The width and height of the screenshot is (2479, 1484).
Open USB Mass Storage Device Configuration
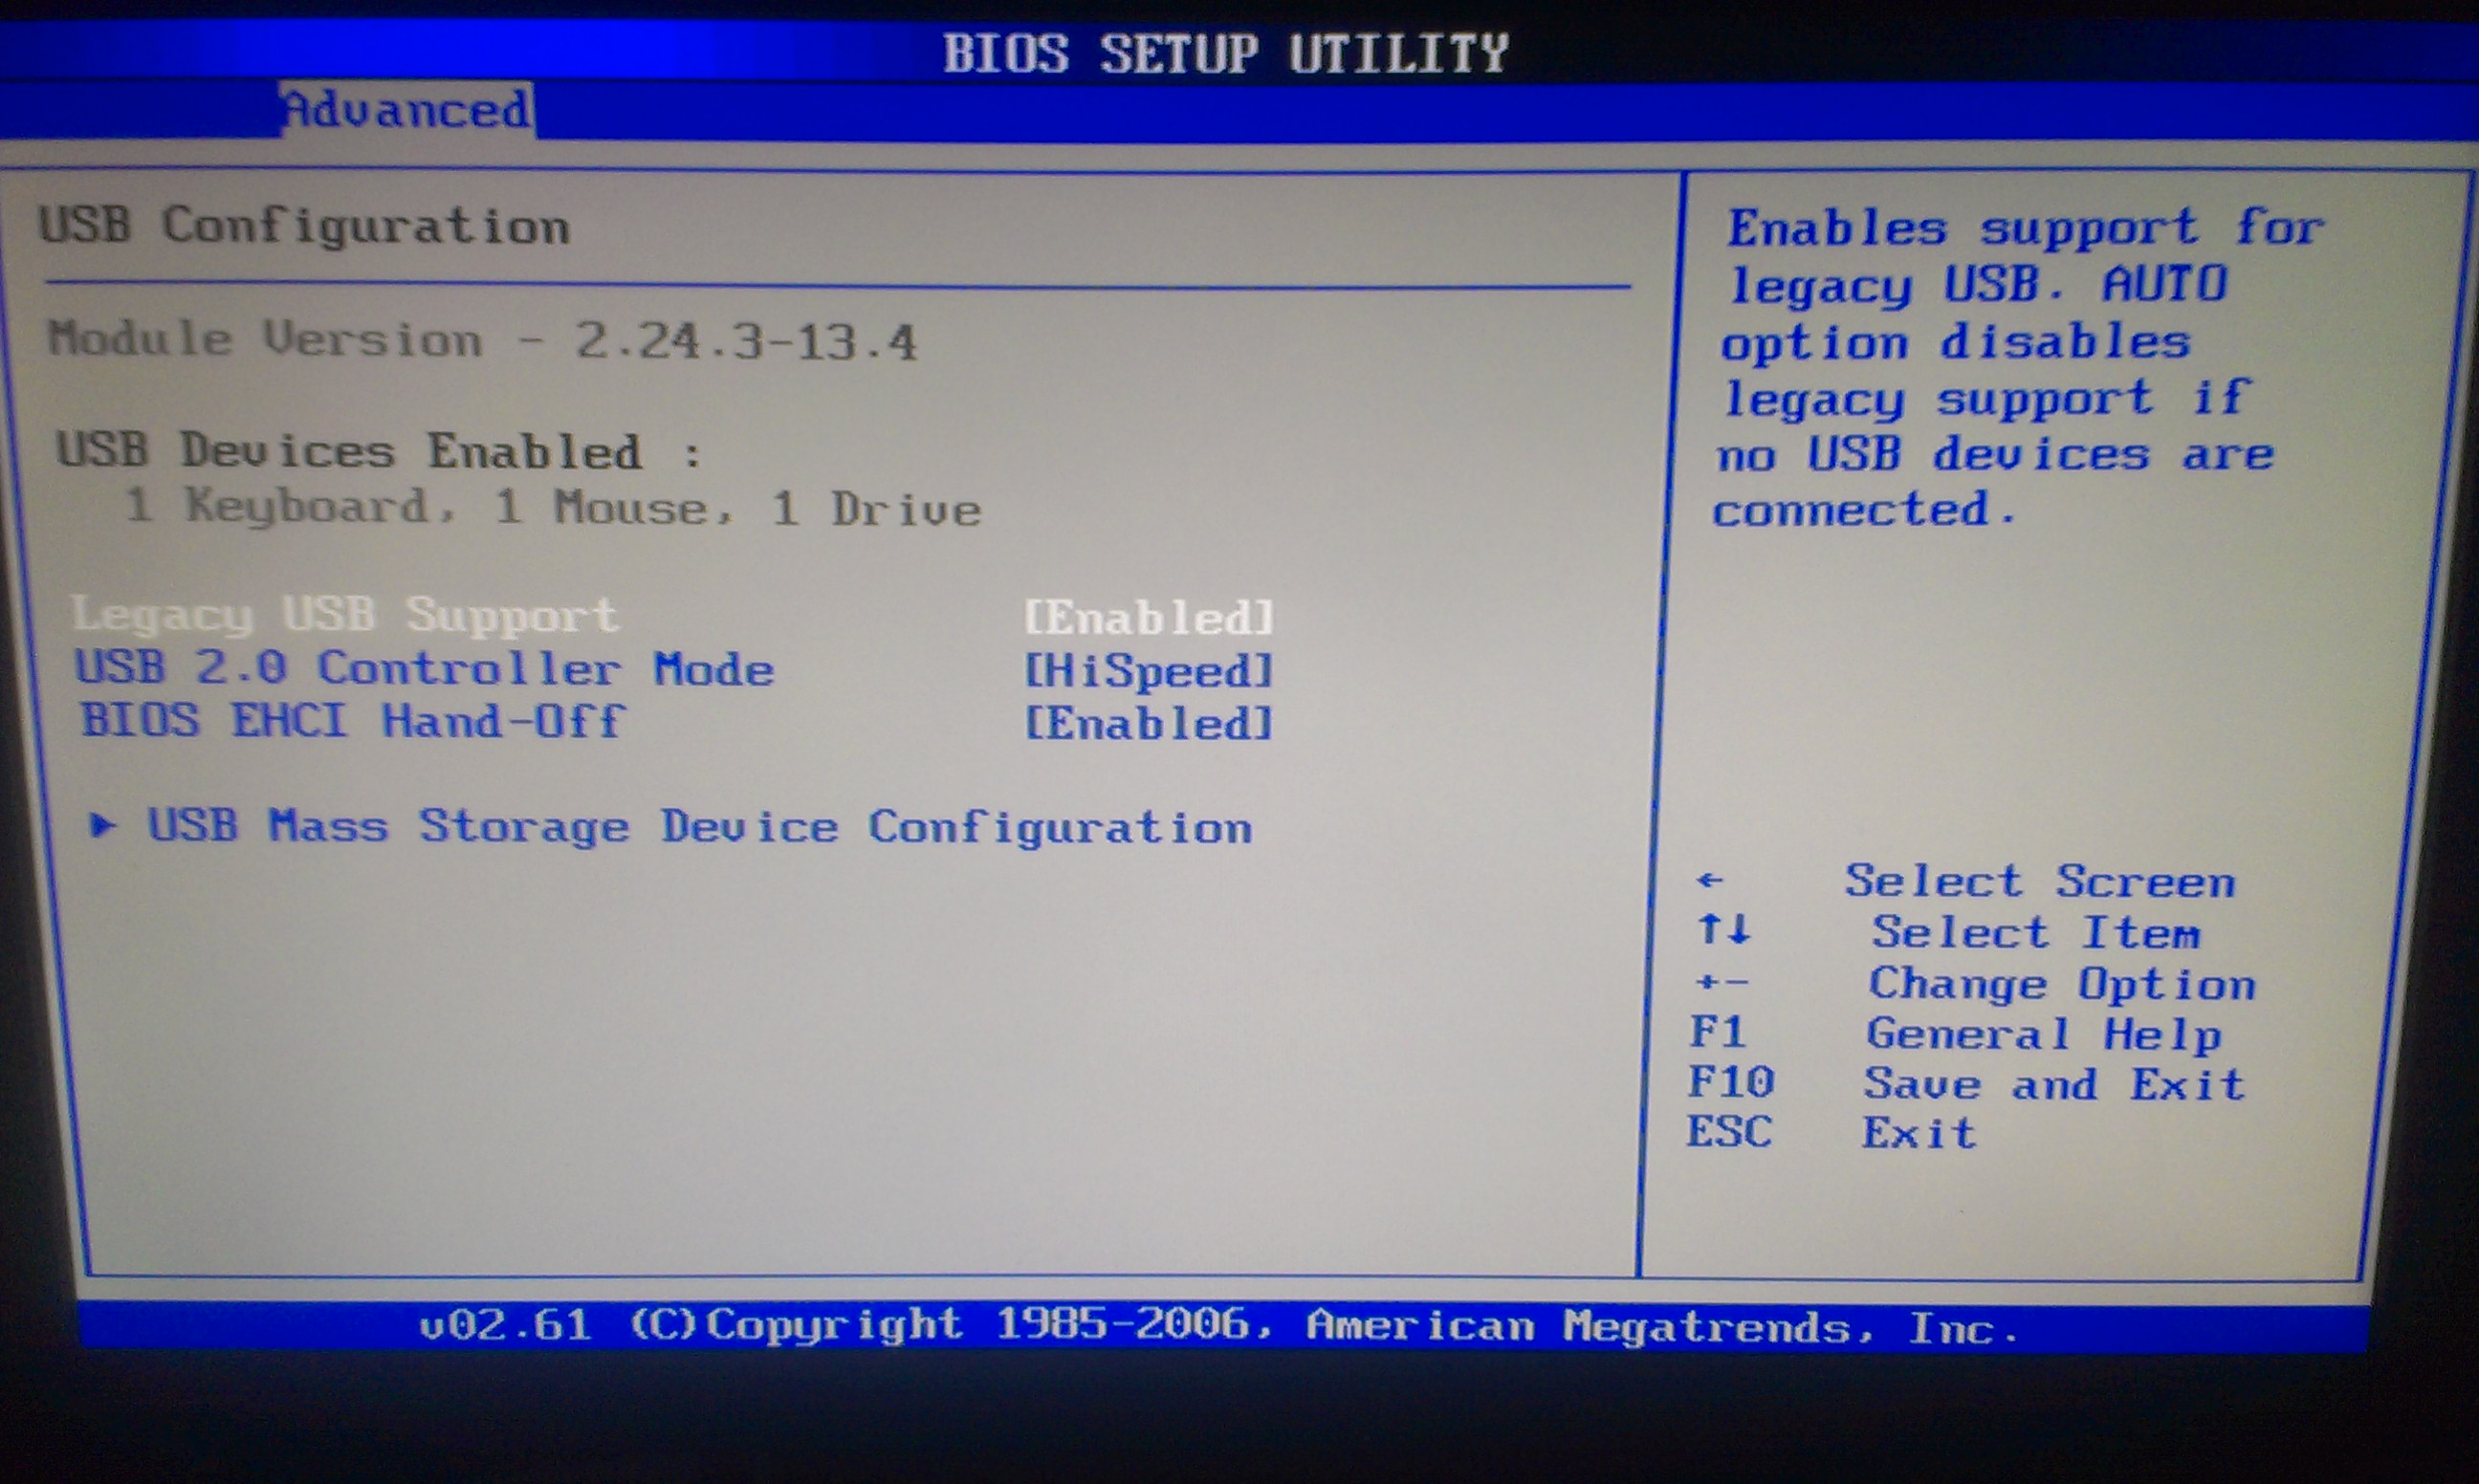pyautogui.click(x=699, y=828)
